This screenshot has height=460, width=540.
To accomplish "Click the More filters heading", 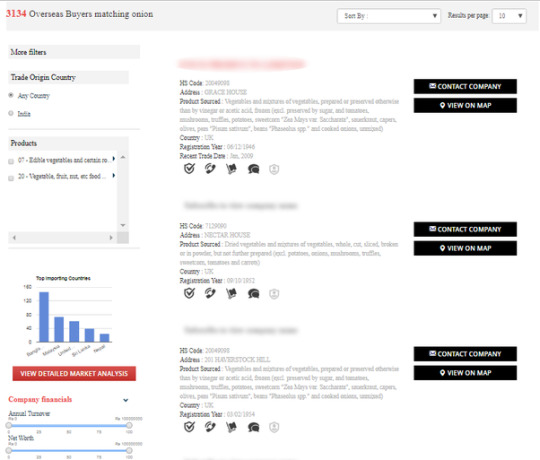I will point(28,52).
